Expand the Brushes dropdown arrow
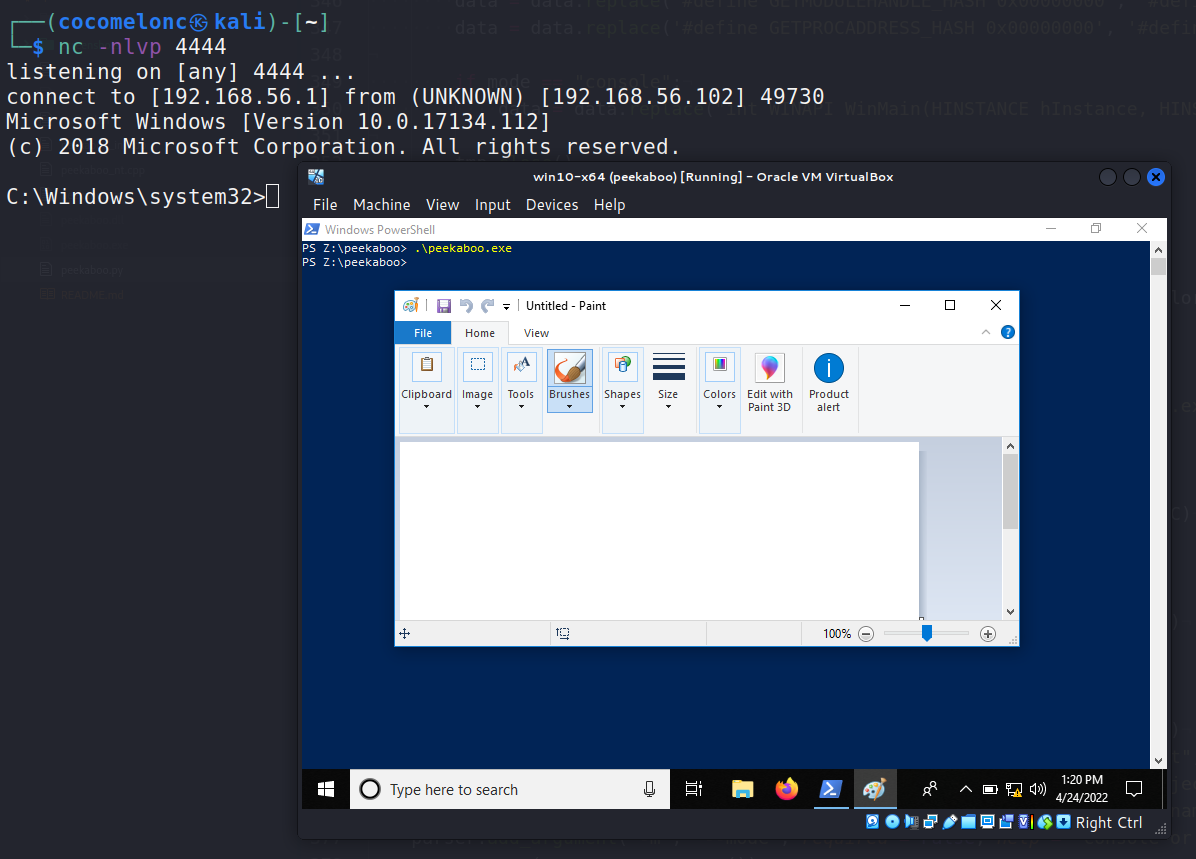 tap(570, 407)
